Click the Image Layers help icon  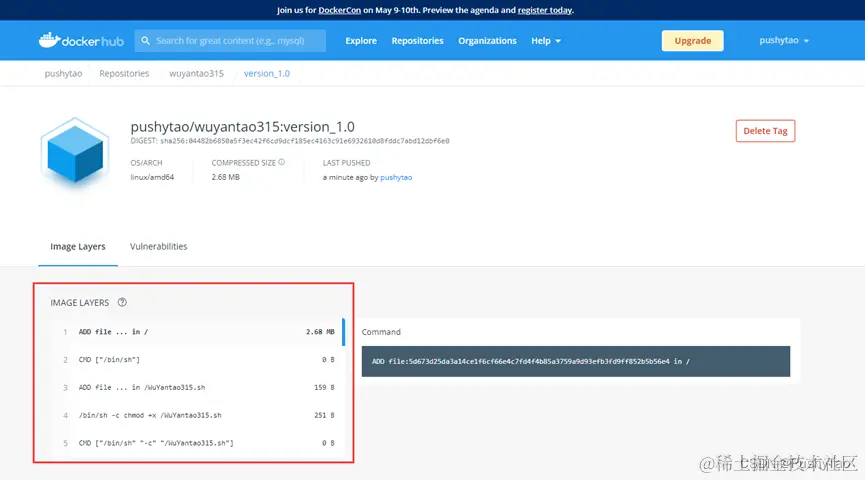coord(122,302)
